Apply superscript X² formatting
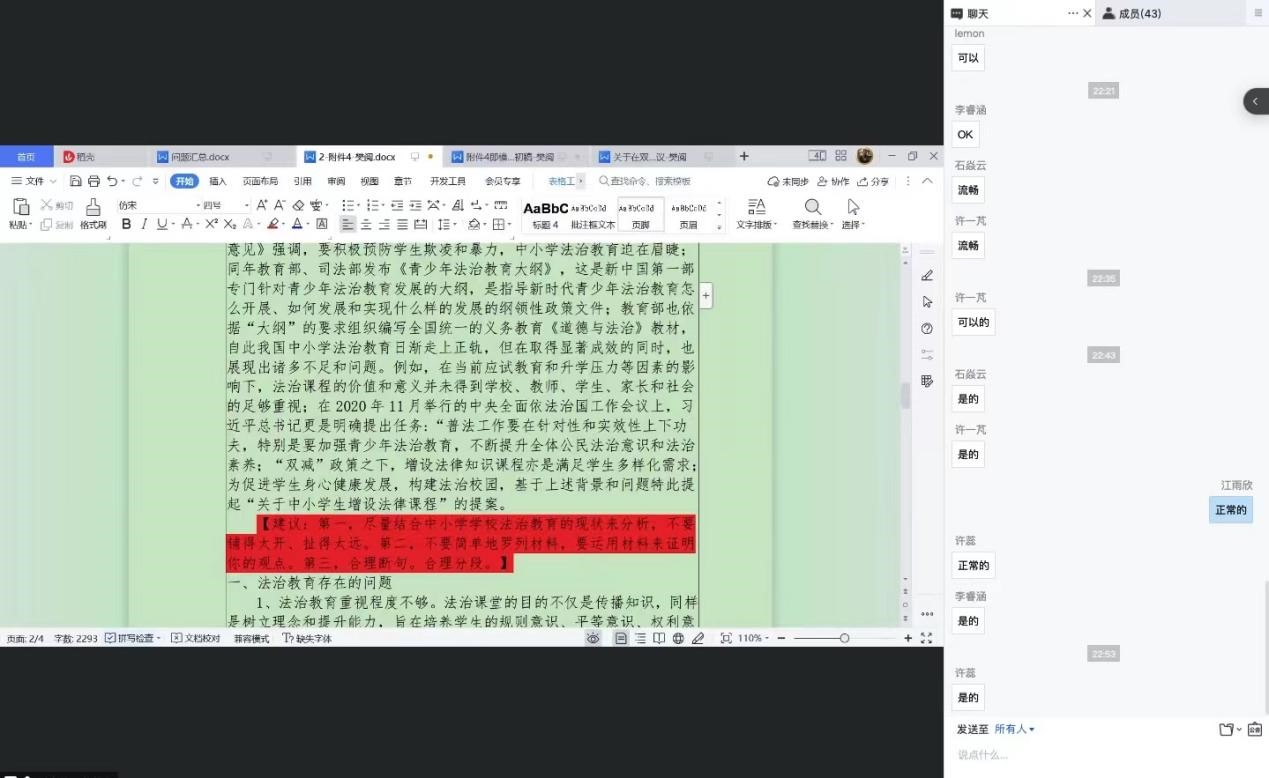 pos(212,224)
